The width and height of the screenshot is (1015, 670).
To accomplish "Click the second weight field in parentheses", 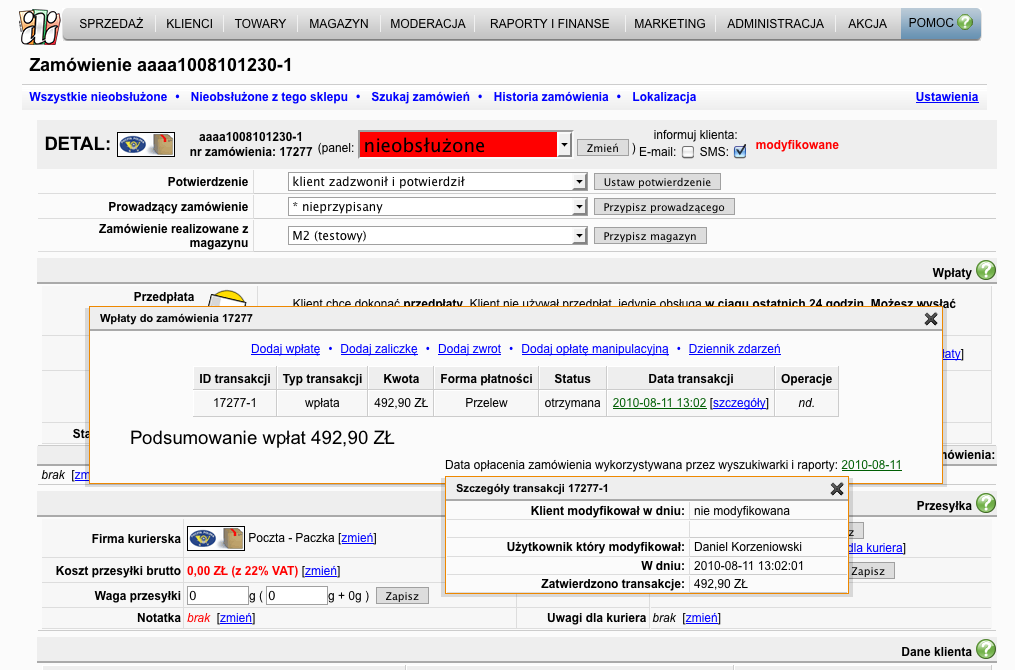I will point(297,596).
